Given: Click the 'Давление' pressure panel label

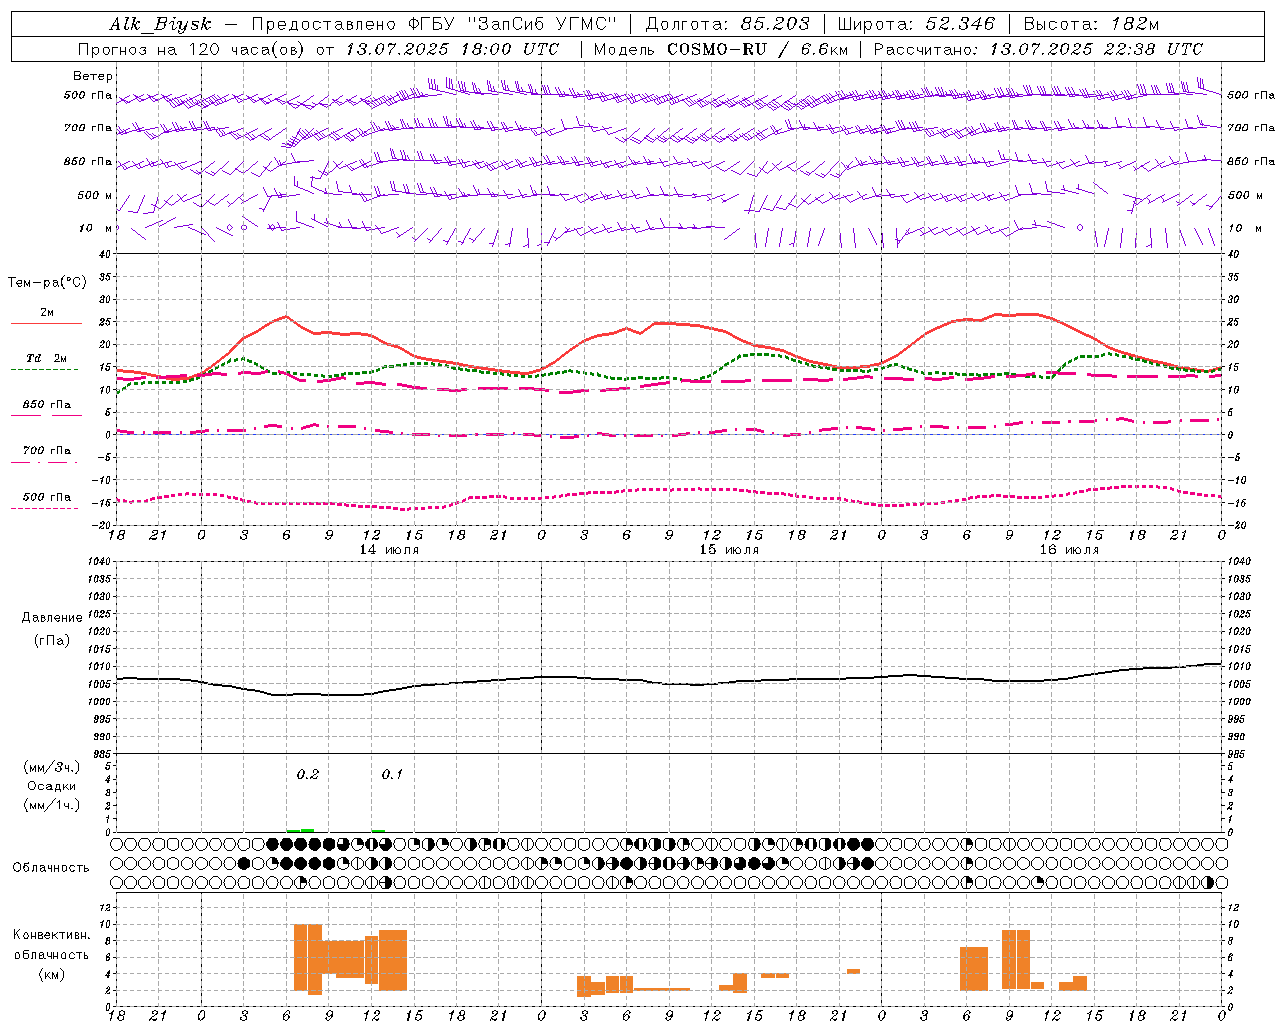Looking at the screenshot, I should (52, 618).
